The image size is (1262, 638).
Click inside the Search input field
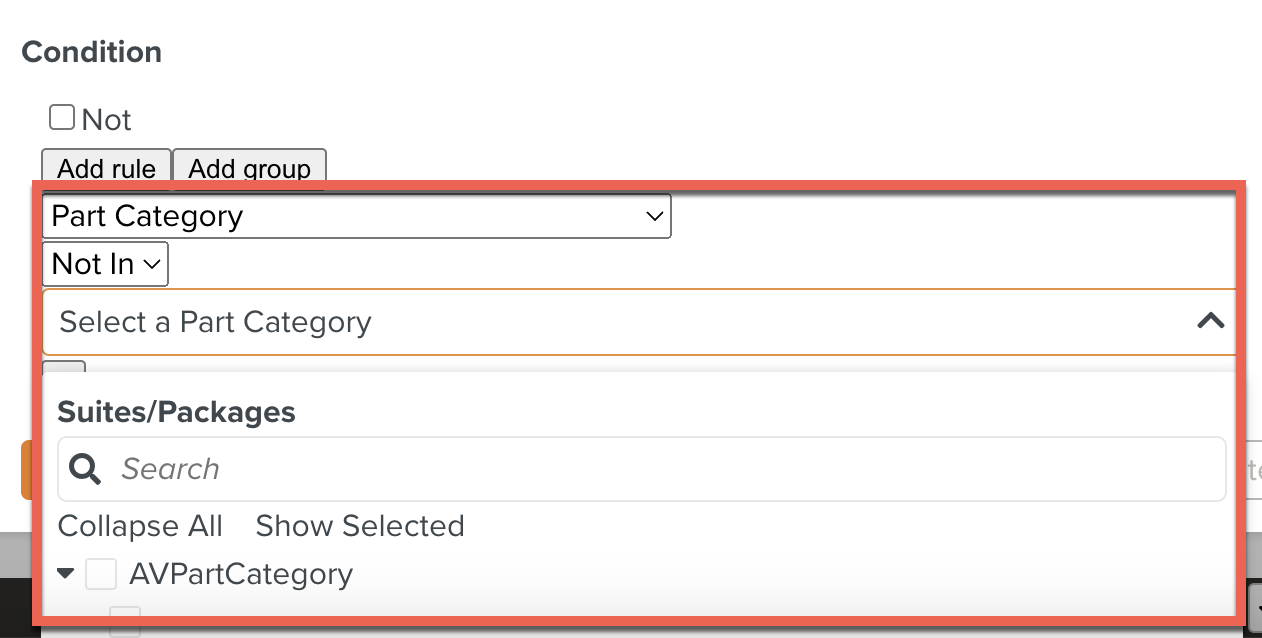click(400, 469)
